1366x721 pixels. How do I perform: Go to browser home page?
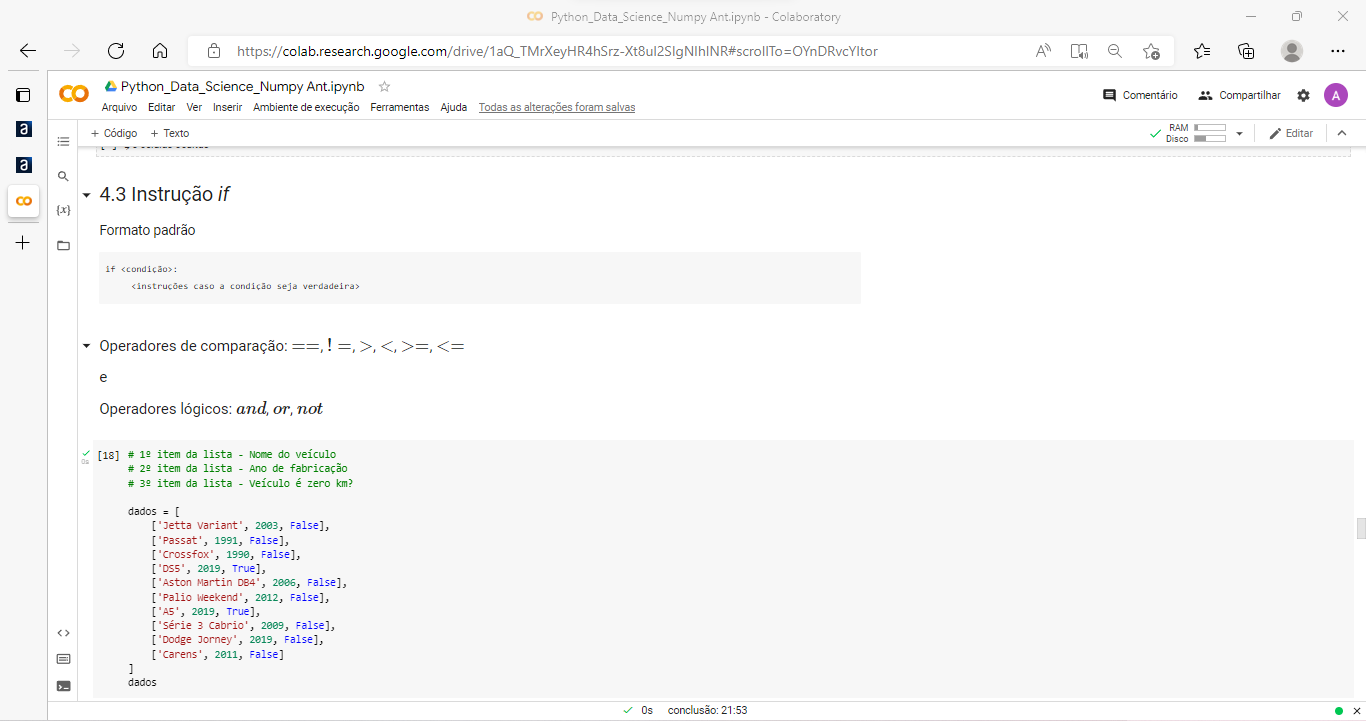pos(160,51)
